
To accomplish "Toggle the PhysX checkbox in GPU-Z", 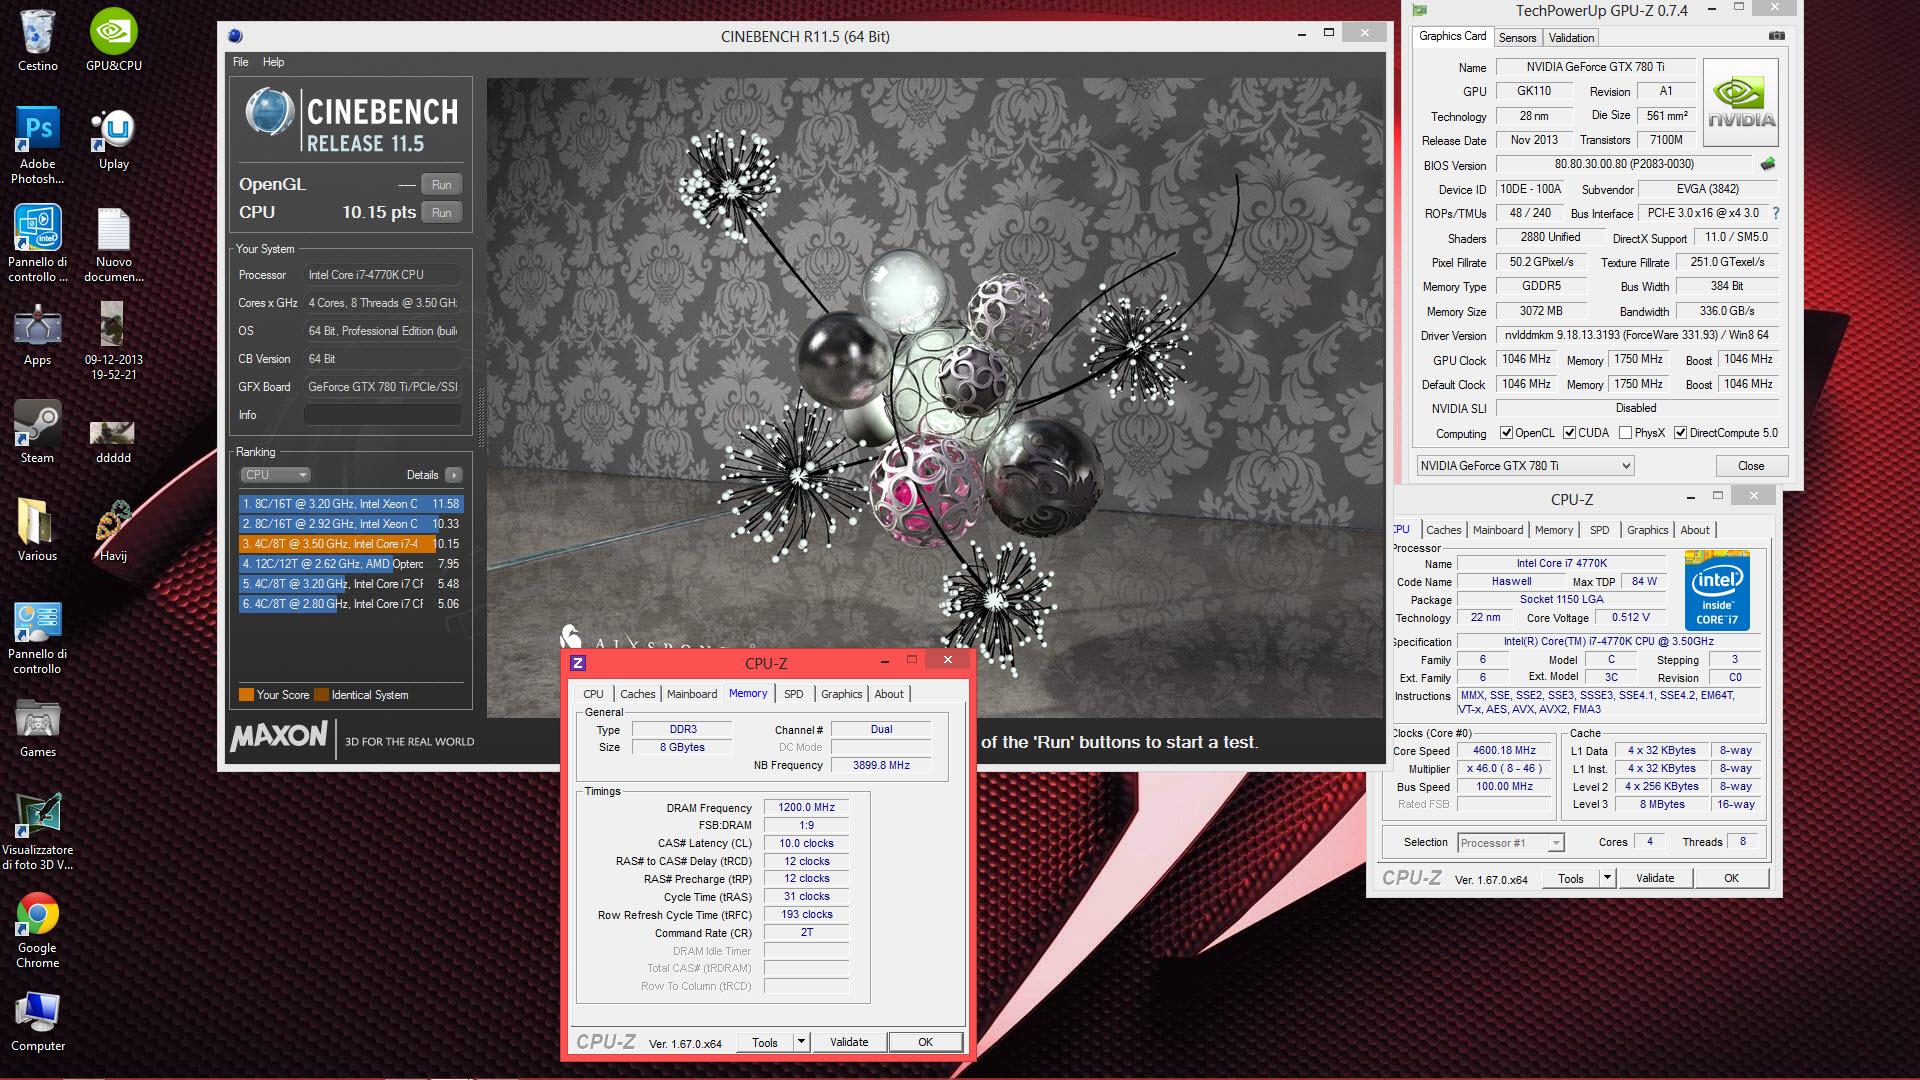I will [1625, 433].
